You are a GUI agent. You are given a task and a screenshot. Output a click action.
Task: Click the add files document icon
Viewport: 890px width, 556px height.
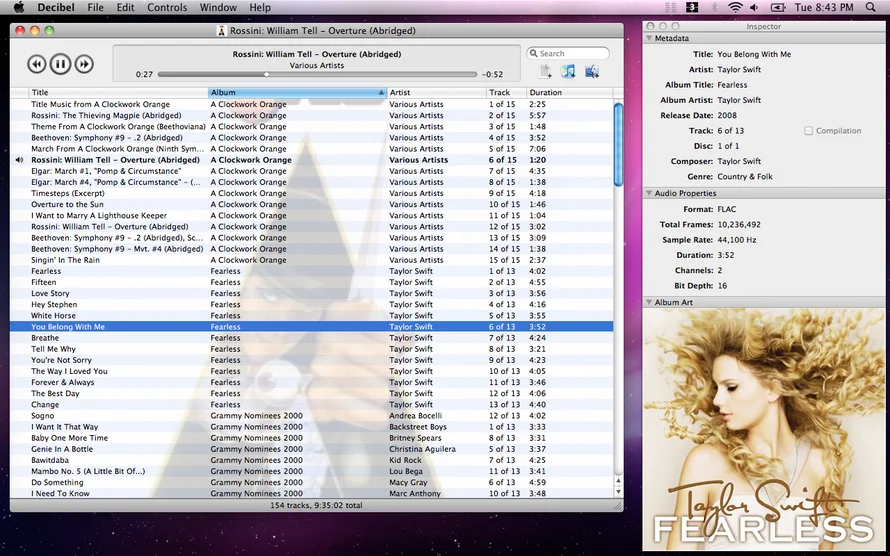tap(545, 71)
